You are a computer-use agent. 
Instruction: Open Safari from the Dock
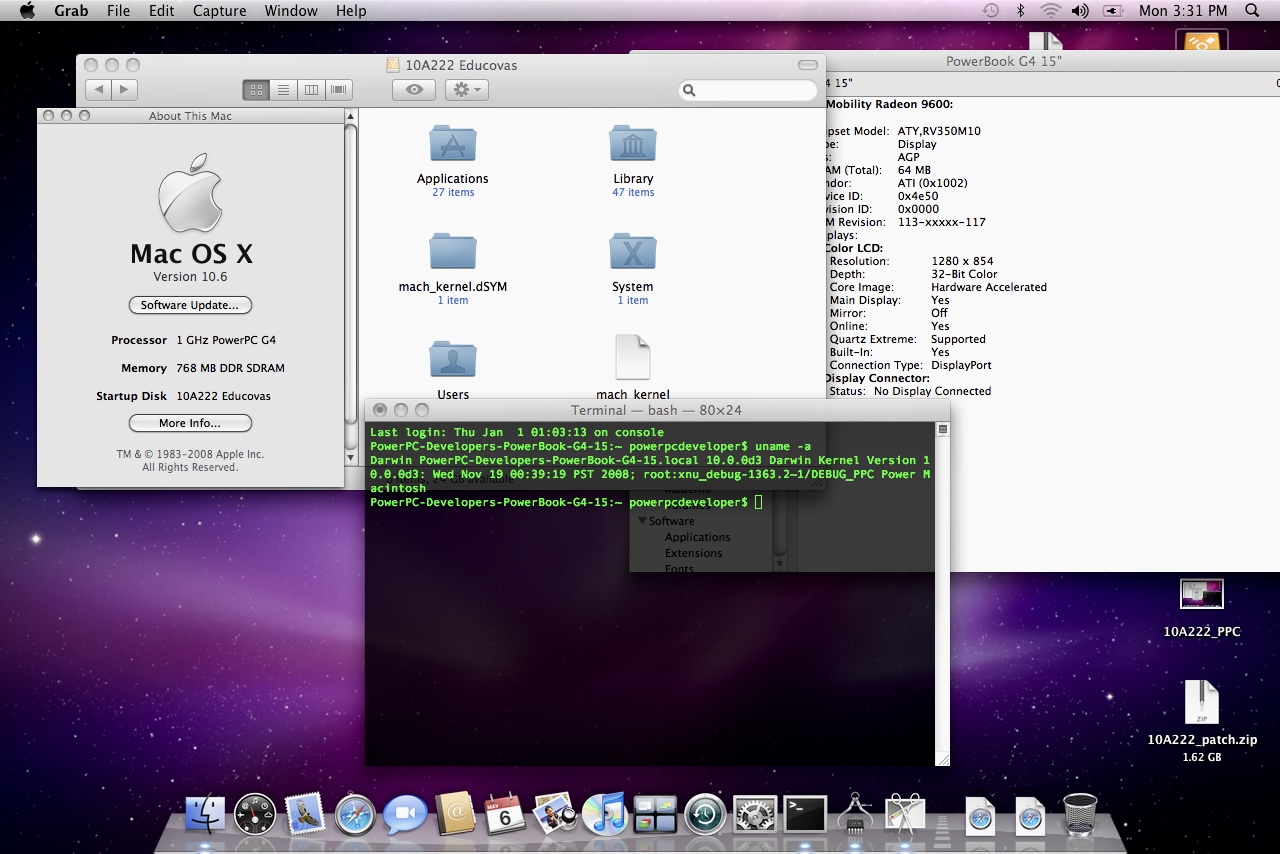click(x=355, y=814)
